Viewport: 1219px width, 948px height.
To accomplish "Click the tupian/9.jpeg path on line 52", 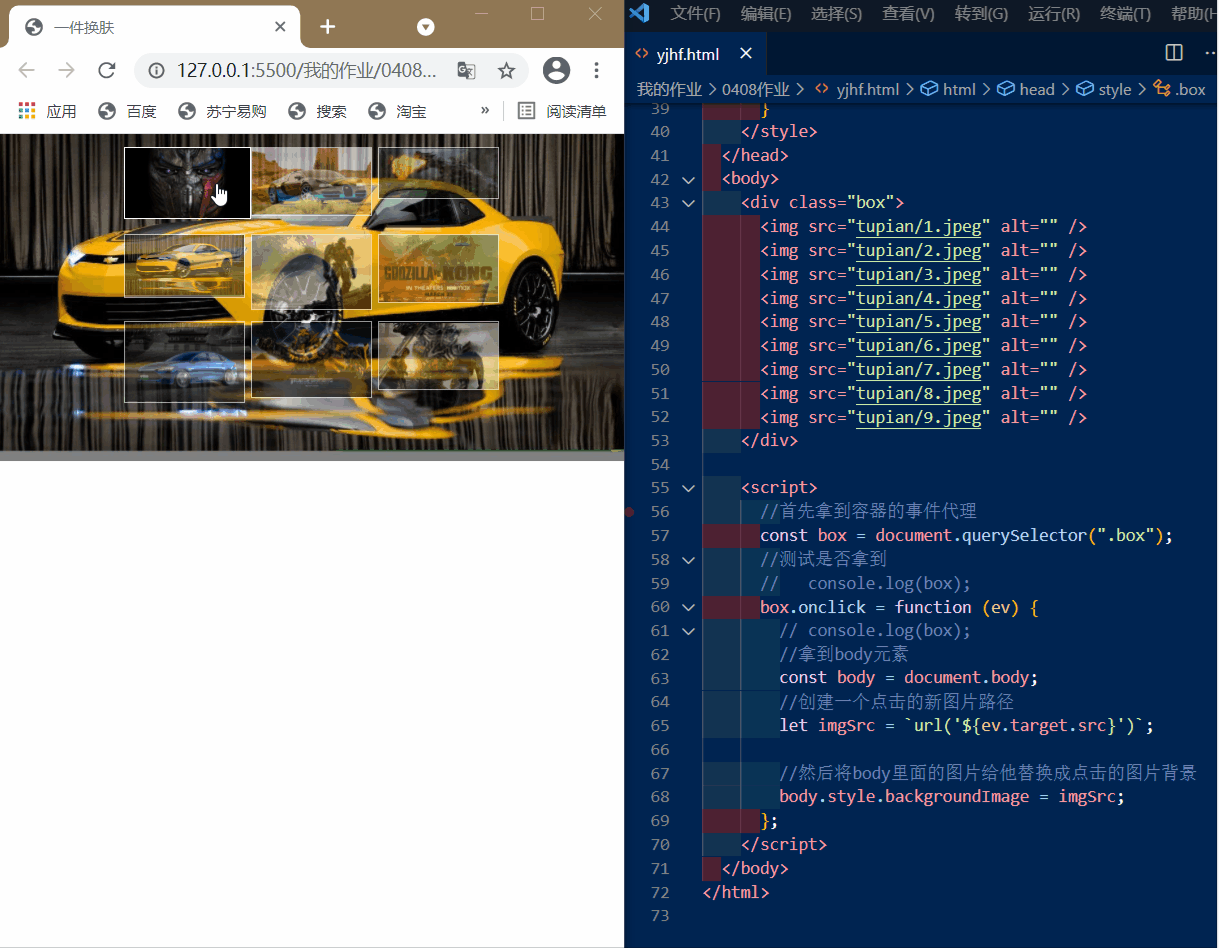I will (x=919, y=417).
